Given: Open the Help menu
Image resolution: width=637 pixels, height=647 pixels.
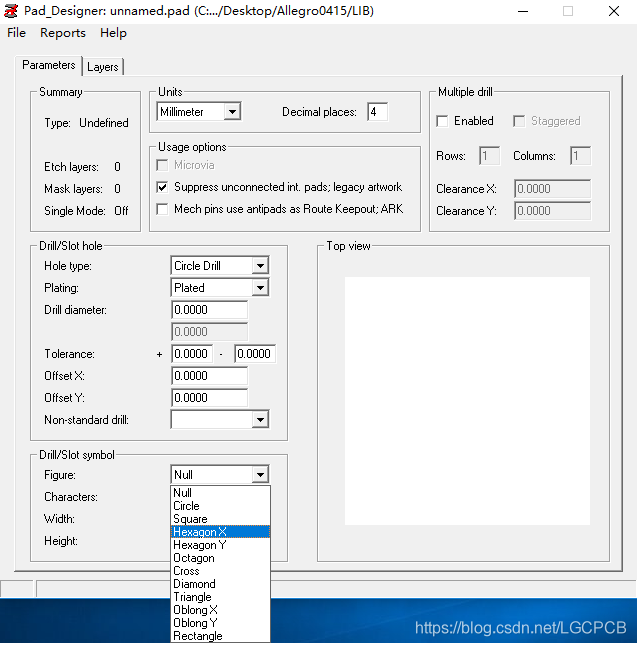Looking at the screenshot, I should (x=113, y=33).
